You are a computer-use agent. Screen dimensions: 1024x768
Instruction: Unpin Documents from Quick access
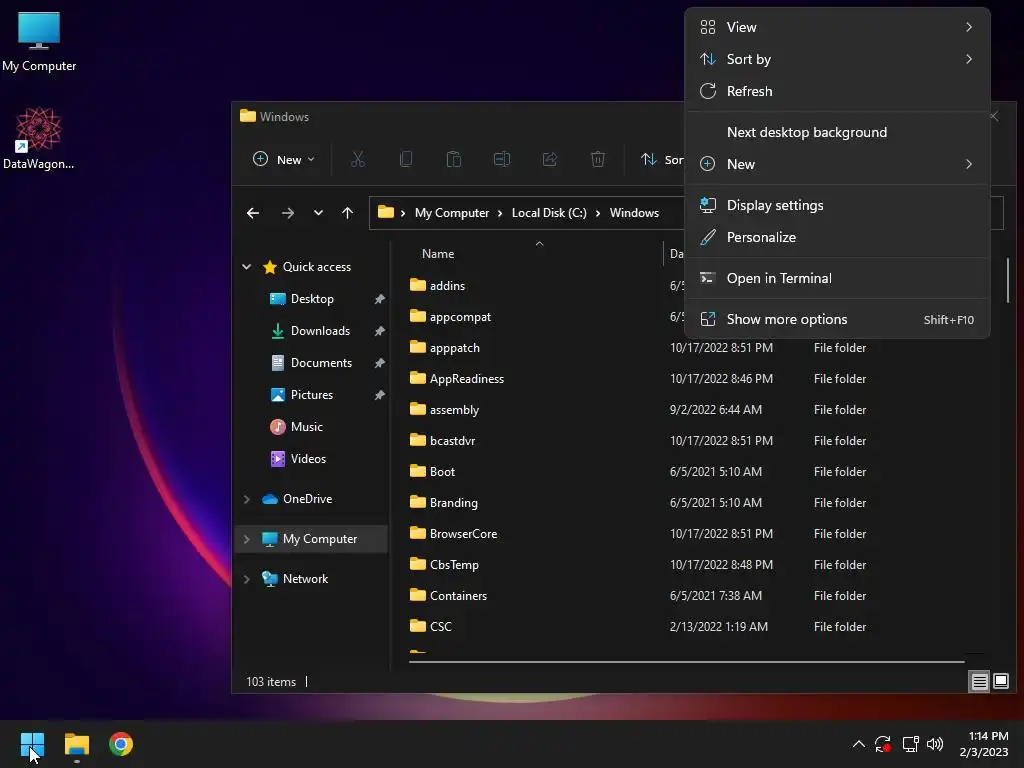click(379, 363)
